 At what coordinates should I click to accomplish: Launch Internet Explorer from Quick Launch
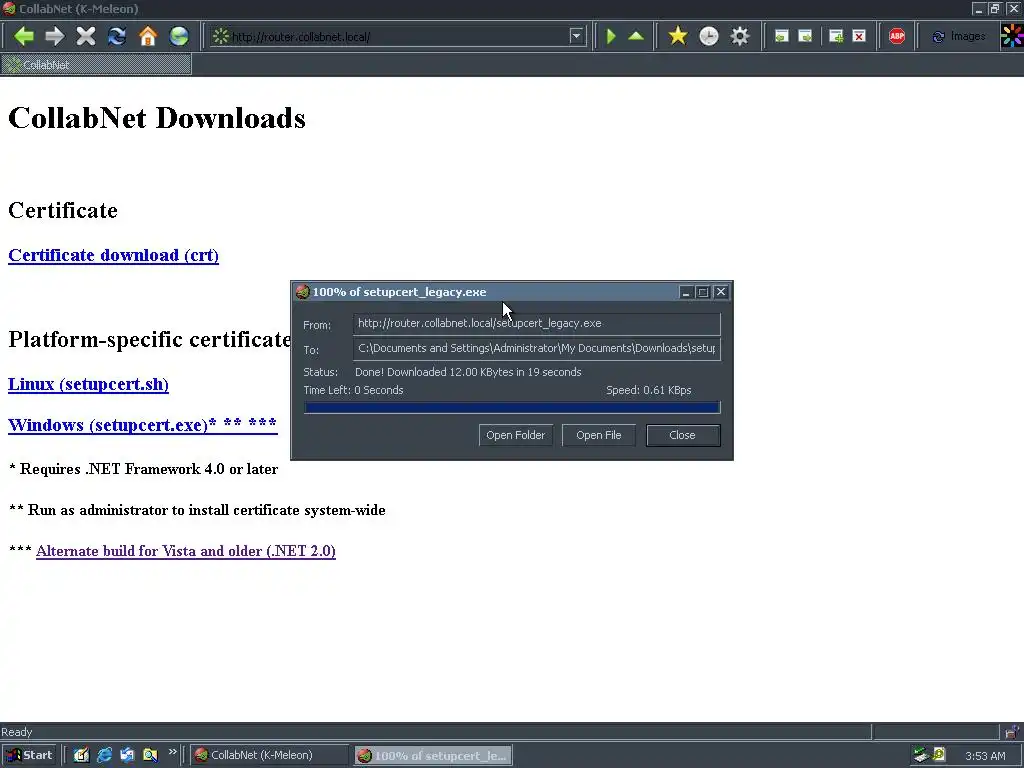click(x=104, y=755)
